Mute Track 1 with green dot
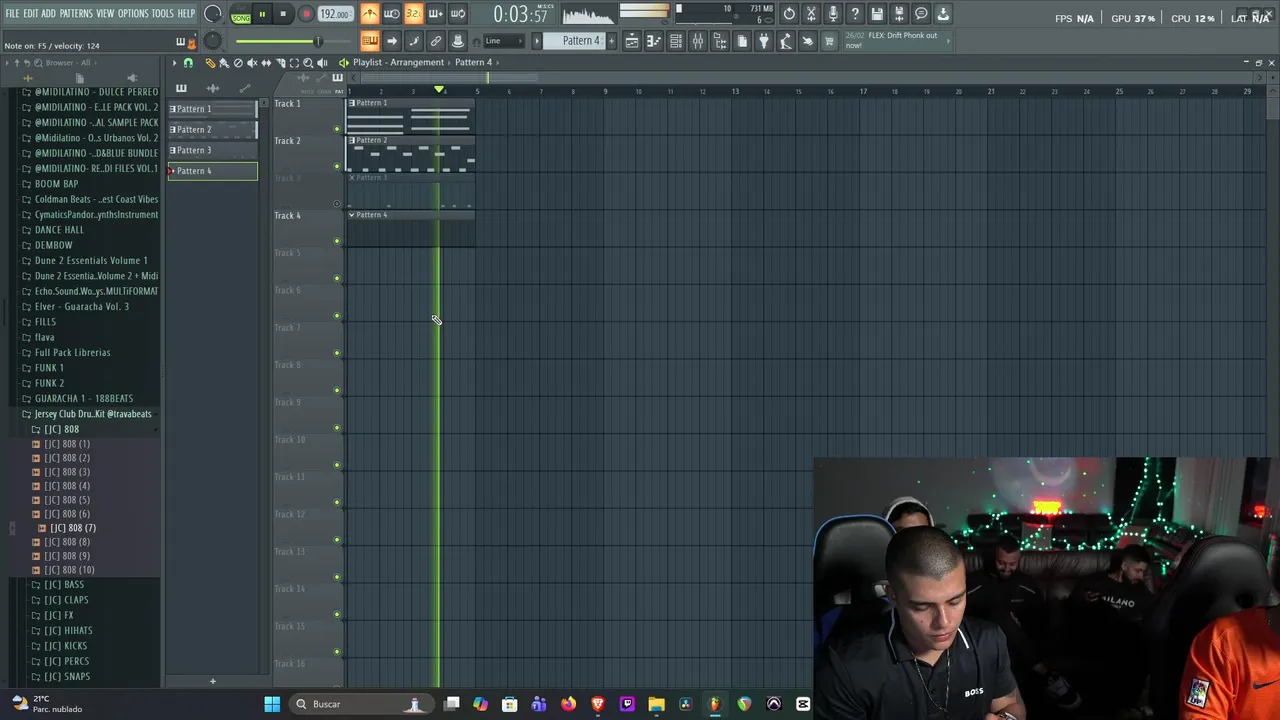The height and width of the screenshot is (720, 1280). coord(337,129)
